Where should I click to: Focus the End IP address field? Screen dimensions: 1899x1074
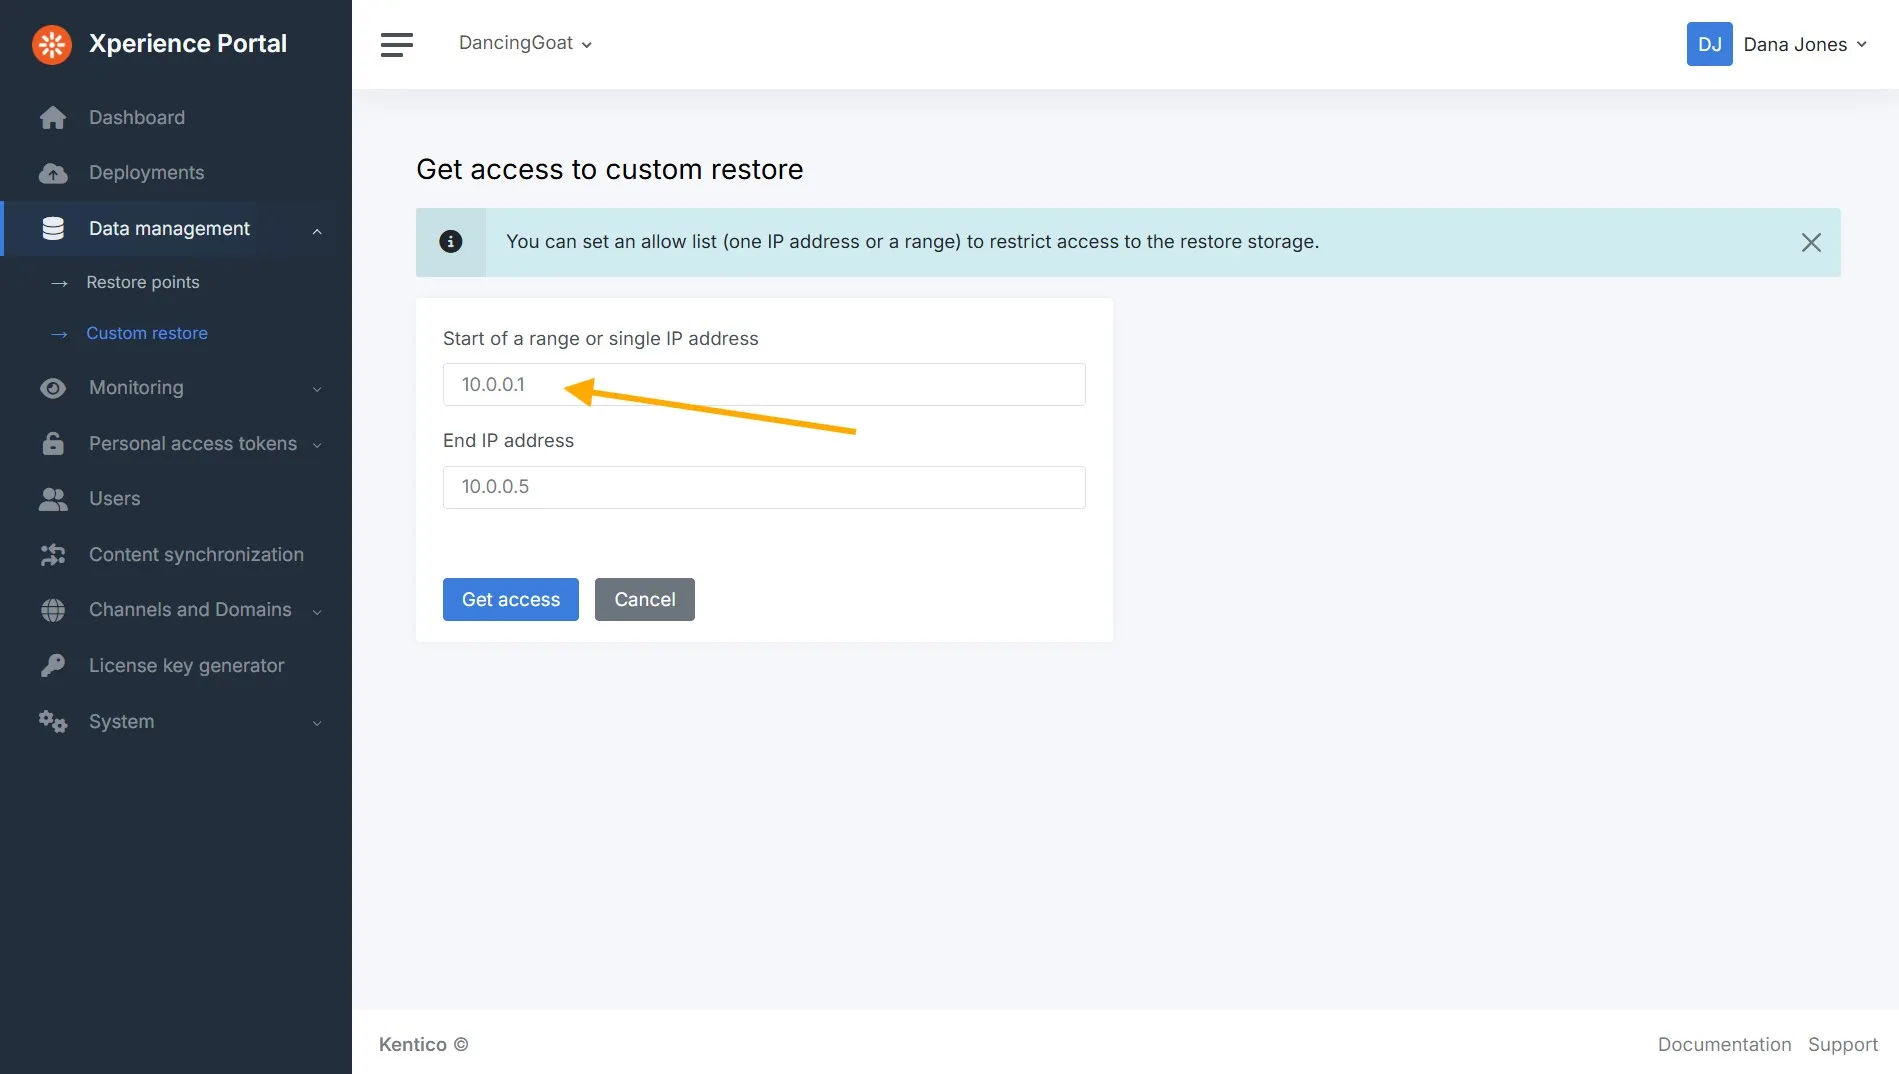pyautogui.click(x=764, y=487)
